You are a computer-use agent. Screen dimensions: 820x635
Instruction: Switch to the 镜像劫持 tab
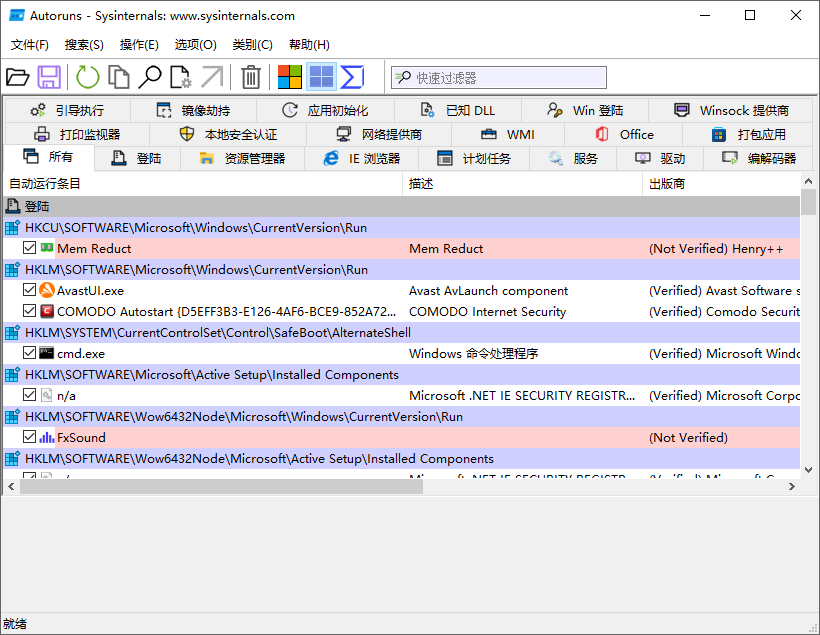tap(193, 110)
